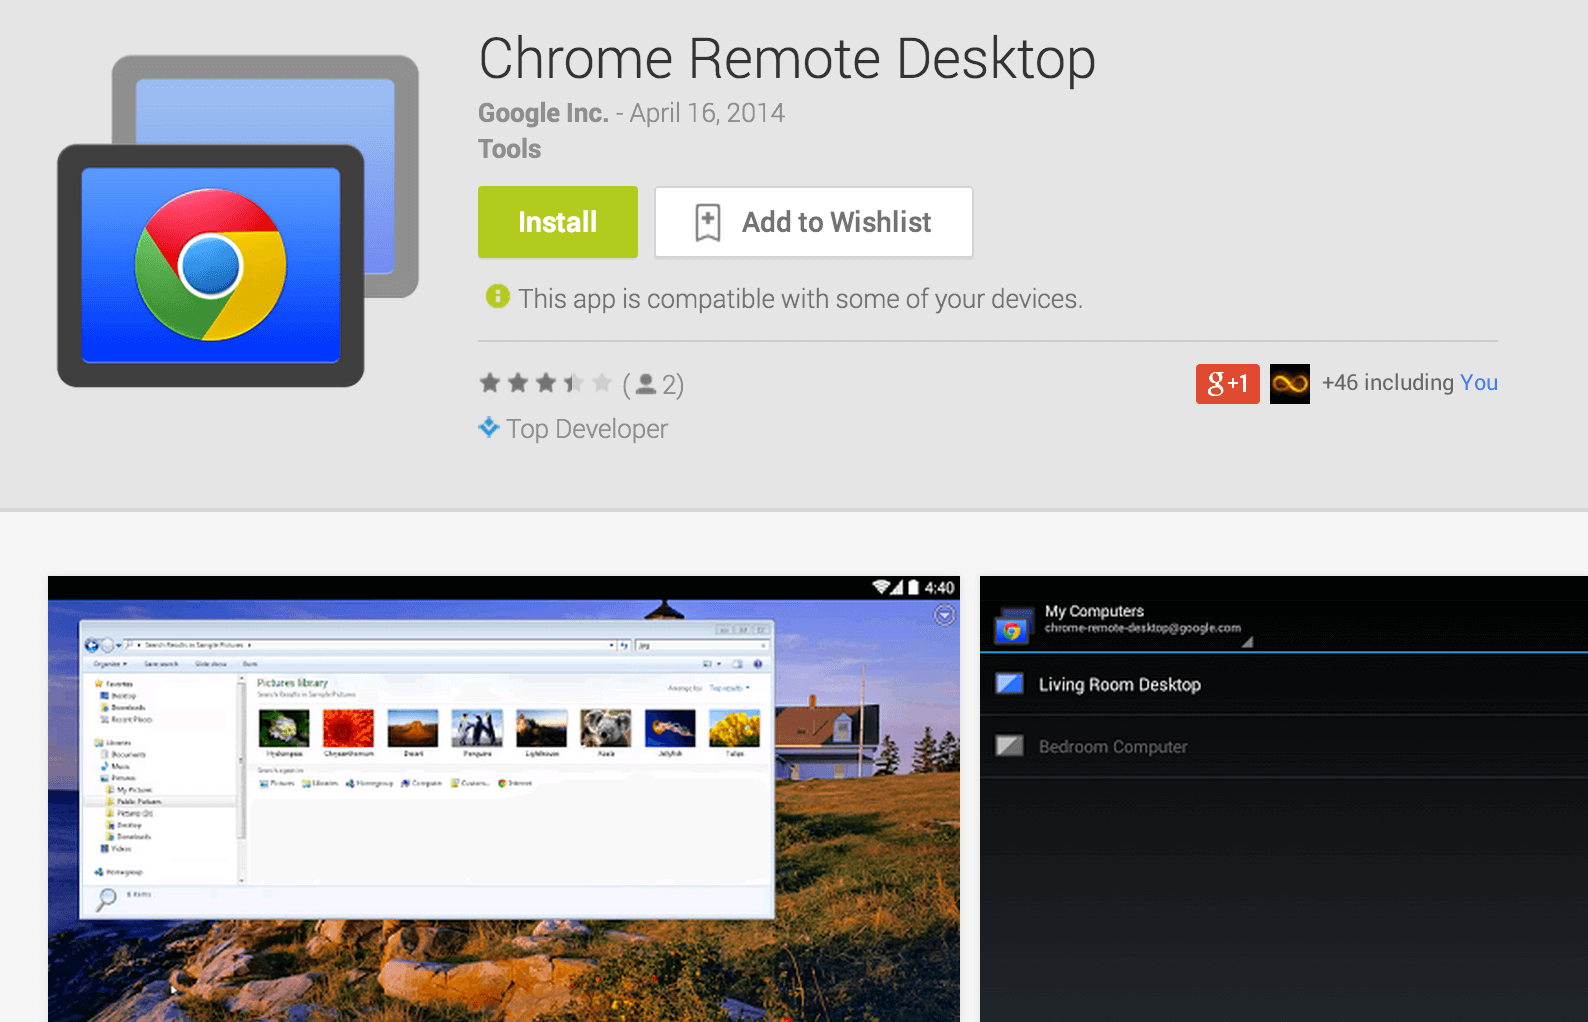Click the infinity symbol profile avatar
1588x1022 pixels.
tap(1290, 384)
